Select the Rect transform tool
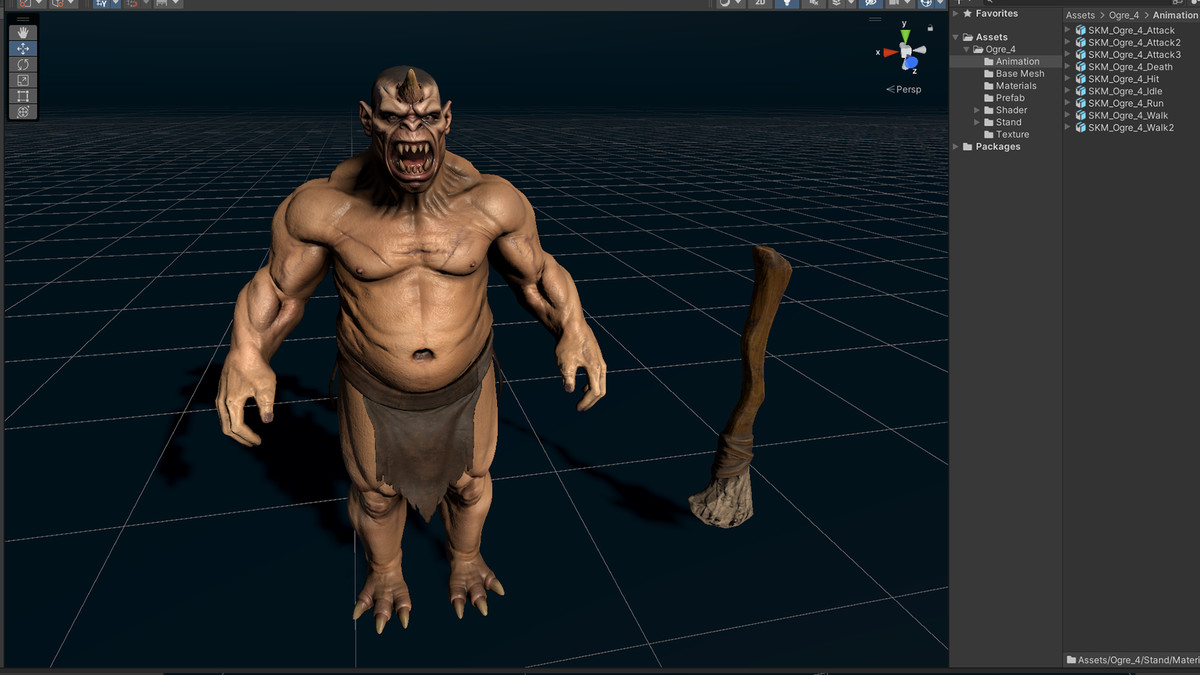Screen dimensions: 1200x675 [22, 95]
